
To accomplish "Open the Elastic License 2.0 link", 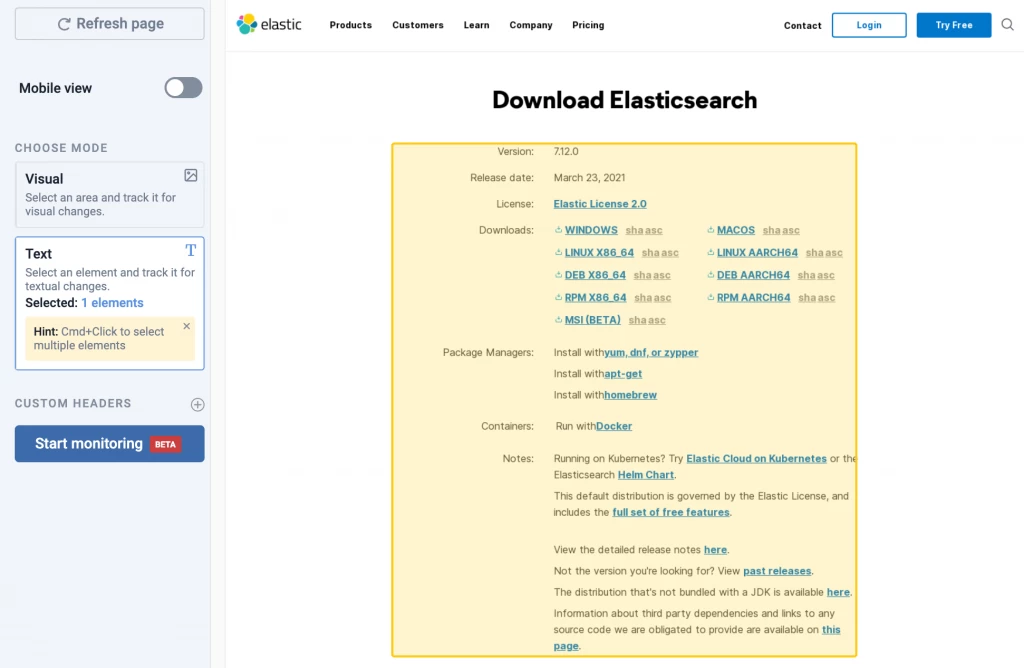I will click(x=600, y=204).
